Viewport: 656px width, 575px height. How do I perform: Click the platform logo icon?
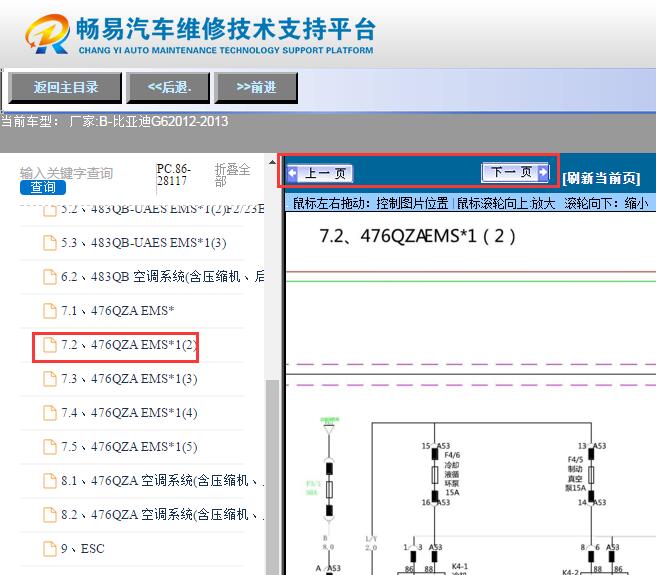(47, 34)
